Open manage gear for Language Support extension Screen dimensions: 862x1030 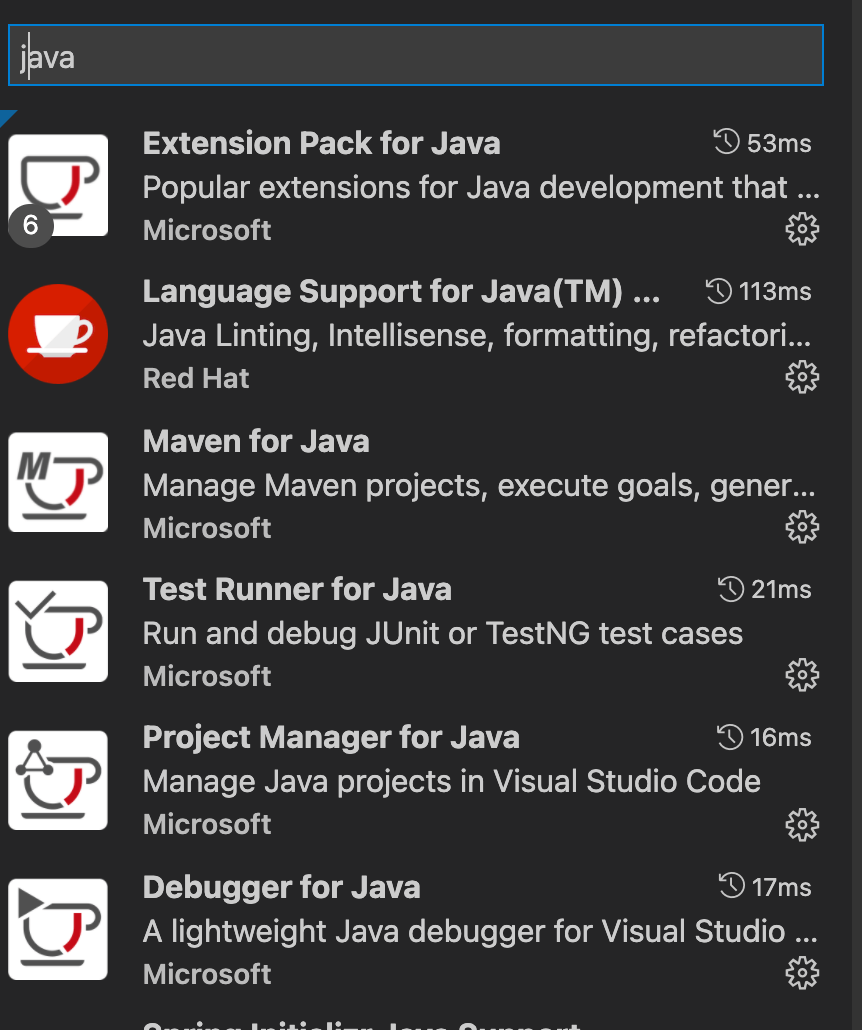(802, 377)
